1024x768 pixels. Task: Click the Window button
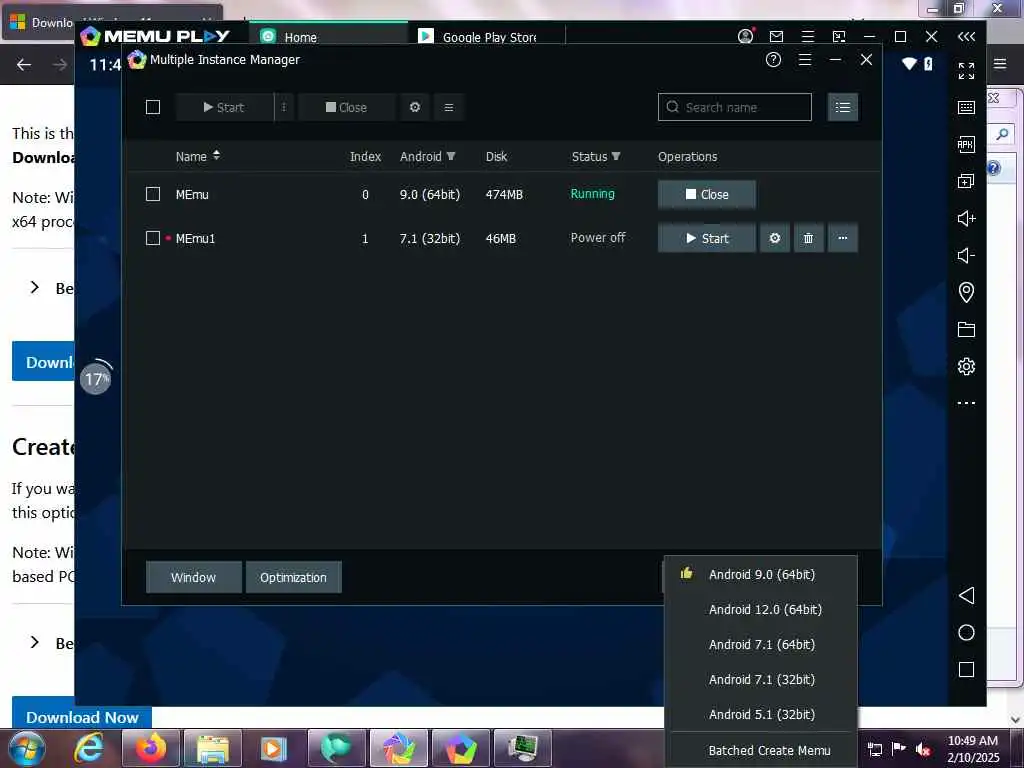(193, 577)
